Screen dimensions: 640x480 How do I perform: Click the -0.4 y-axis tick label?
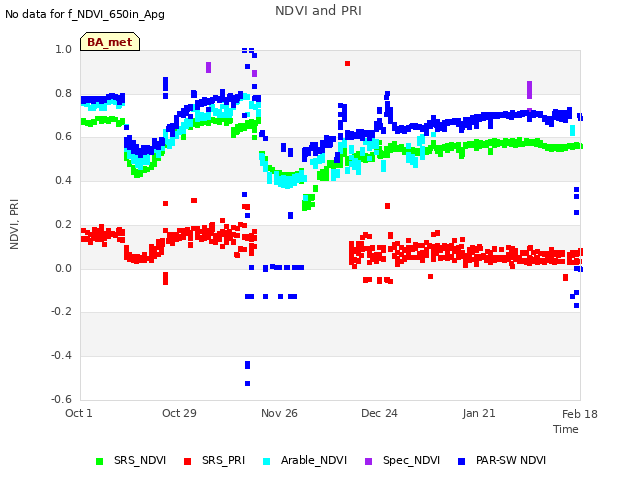click(61, 356)
